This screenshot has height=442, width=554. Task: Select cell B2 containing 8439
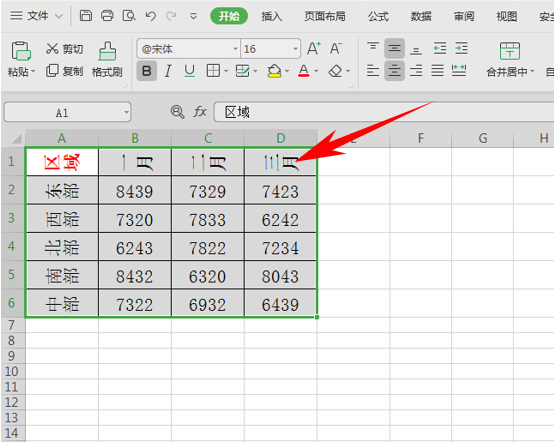[x=135, y=190]
